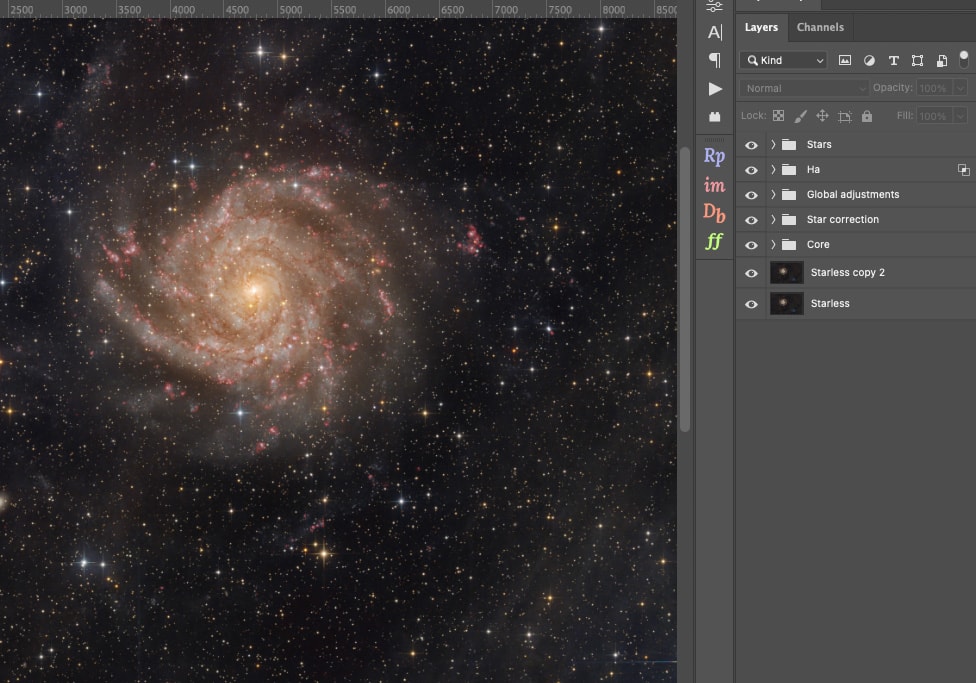The width and height of the screenshot is (976, 683).
Task: Click the Starless layer thumbnail
Action: (787, 304)
